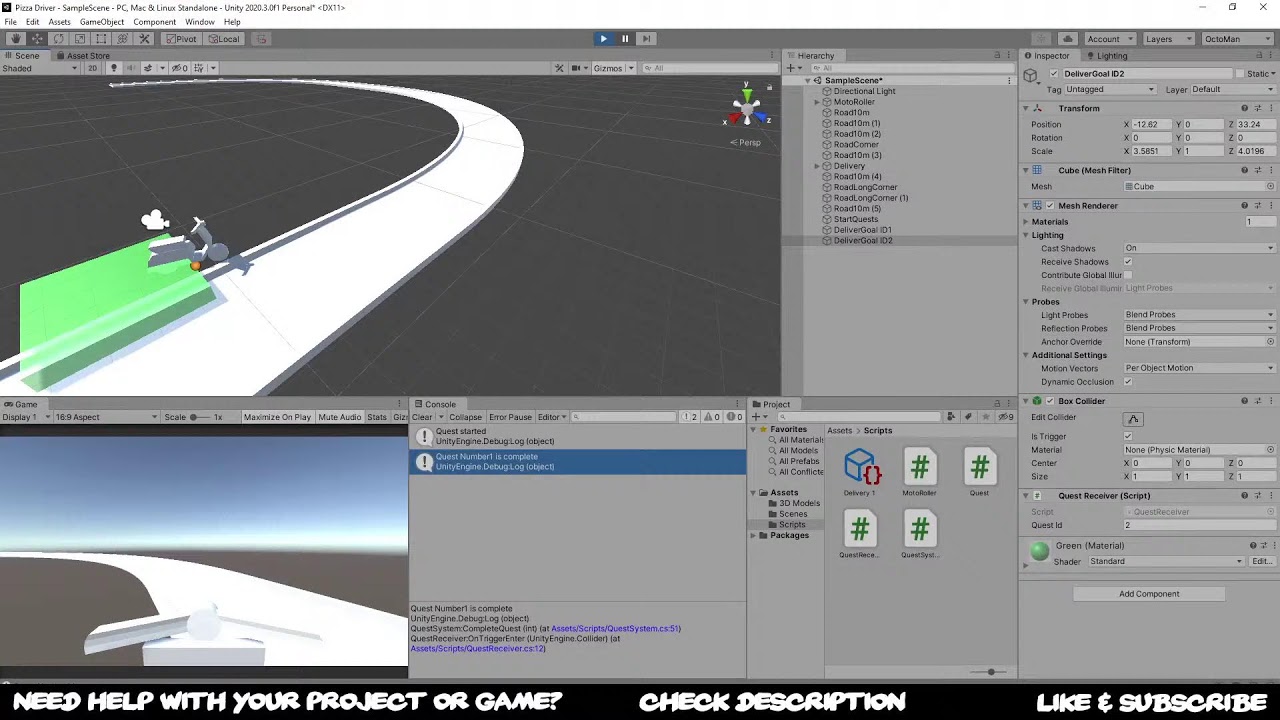1280x720 pixels.
Task: Open the QuestSystem.cs:51 link
Action: (x=615, y=629)
